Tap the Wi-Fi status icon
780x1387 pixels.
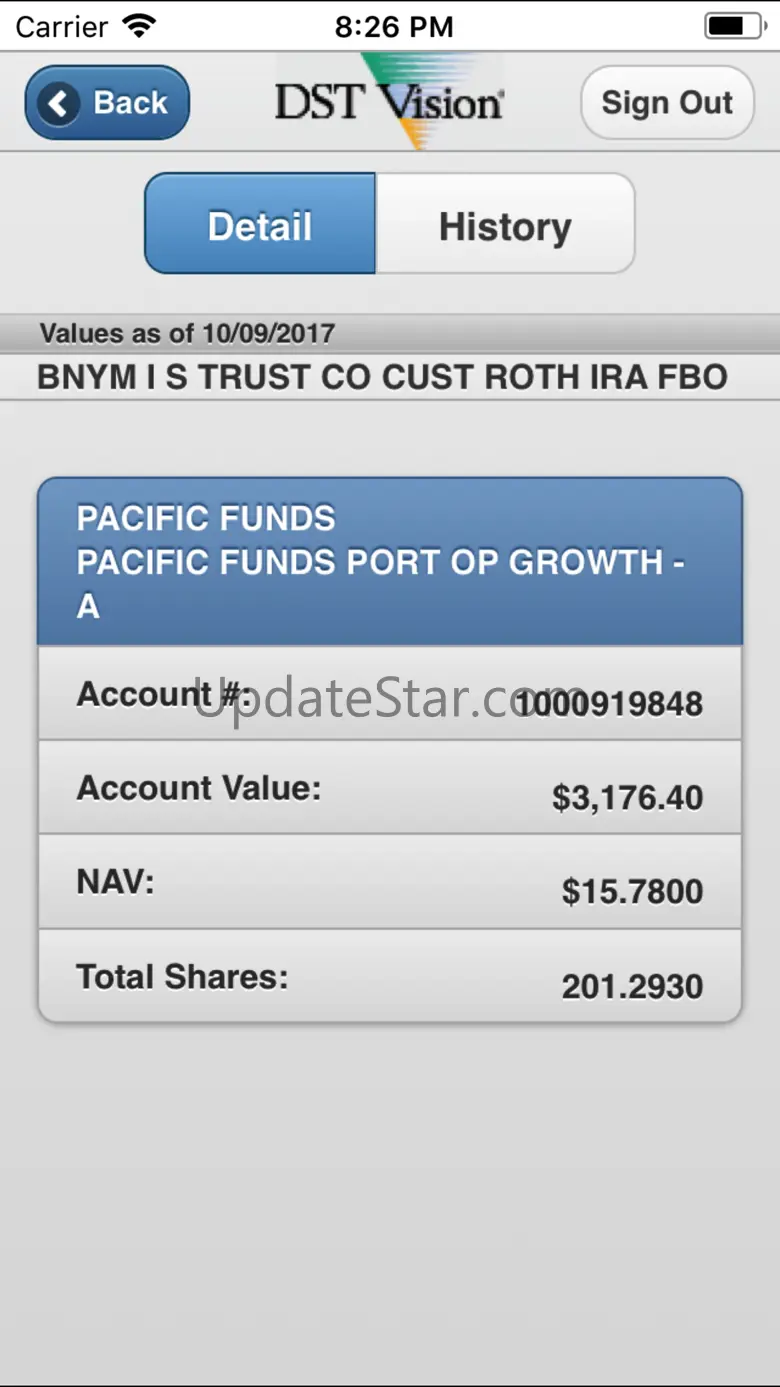[x=140, y=26]
